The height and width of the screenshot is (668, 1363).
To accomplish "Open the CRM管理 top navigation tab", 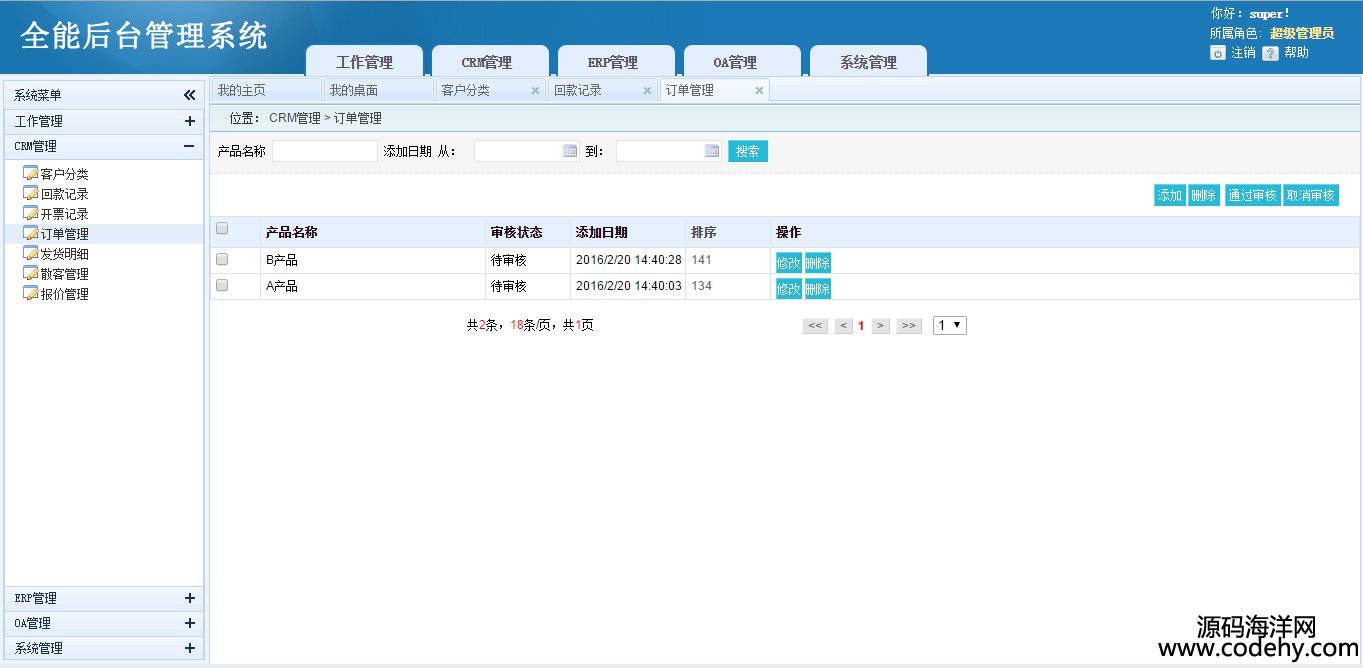I will tap(490, 61).
